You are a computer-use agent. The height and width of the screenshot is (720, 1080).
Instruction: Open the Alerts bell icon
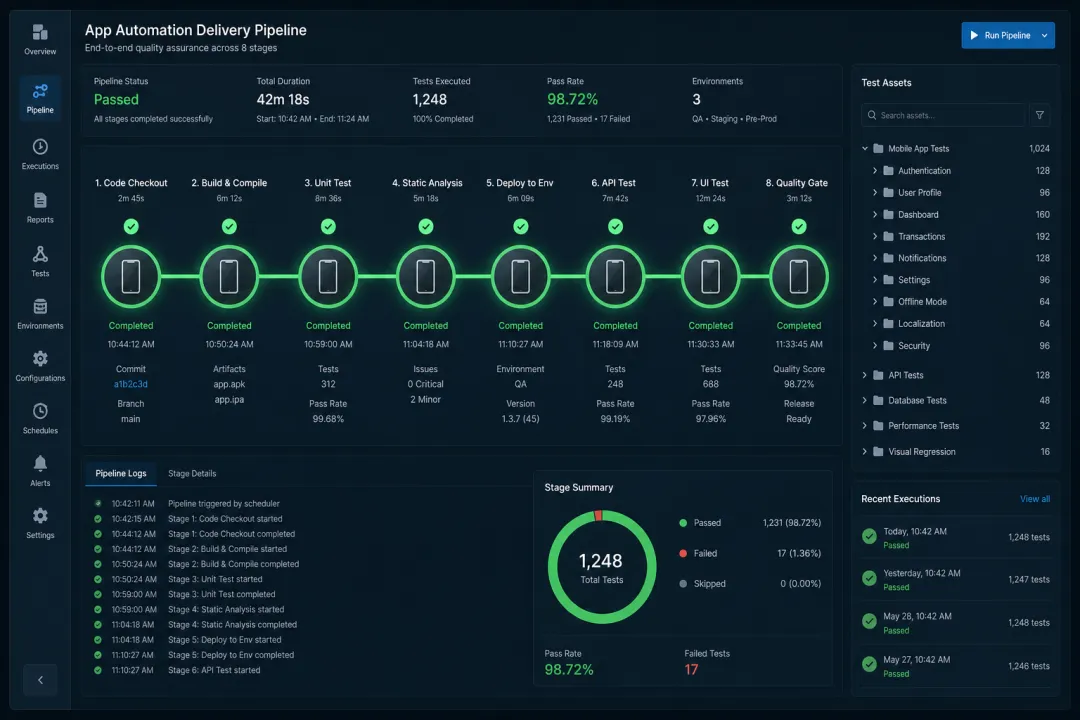(x=40, y=463)
